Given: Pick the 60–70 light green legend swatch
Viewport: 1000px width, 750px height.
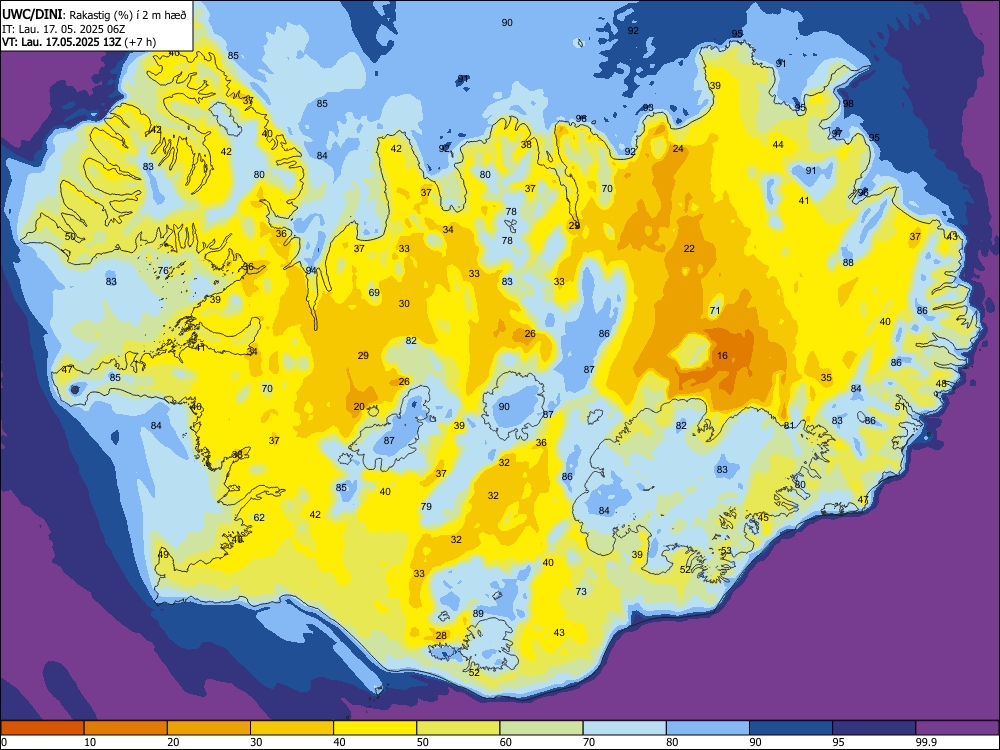Looking at the screenshot, I should (541, 728).
